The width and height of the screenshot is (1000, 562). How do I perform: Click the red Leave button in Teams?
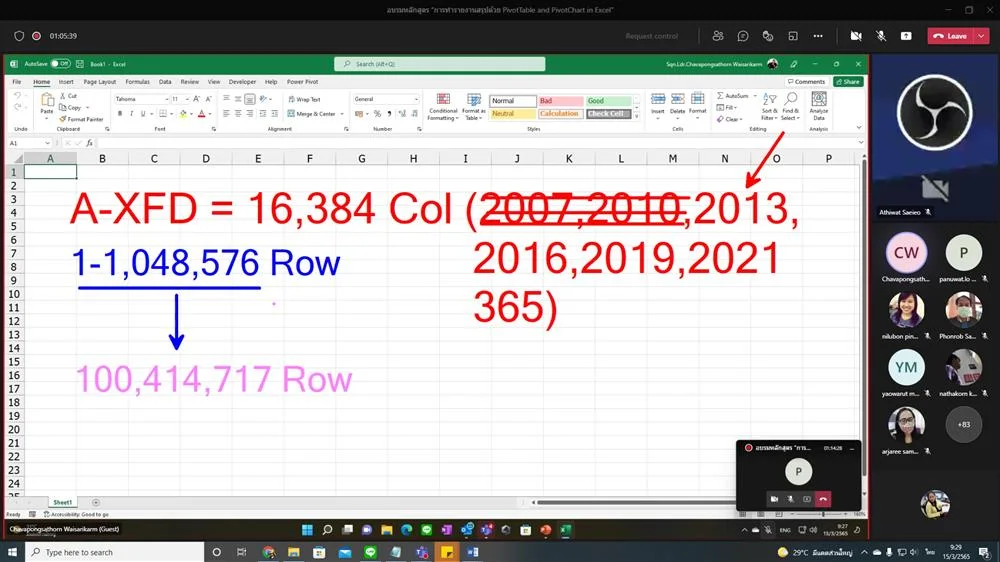click(x=952, y=36)
